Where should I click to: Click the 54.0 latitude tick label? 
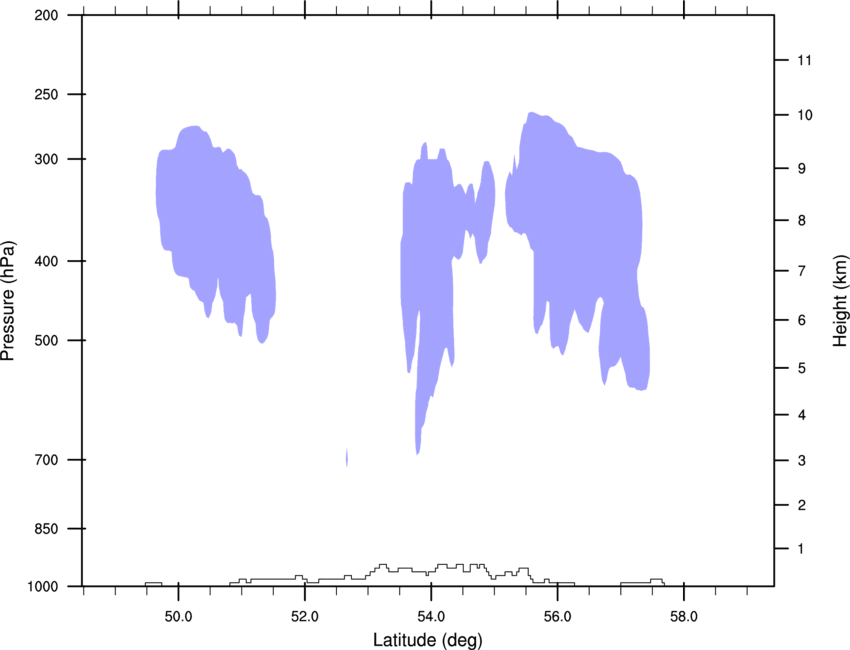[x=431, y=617]
